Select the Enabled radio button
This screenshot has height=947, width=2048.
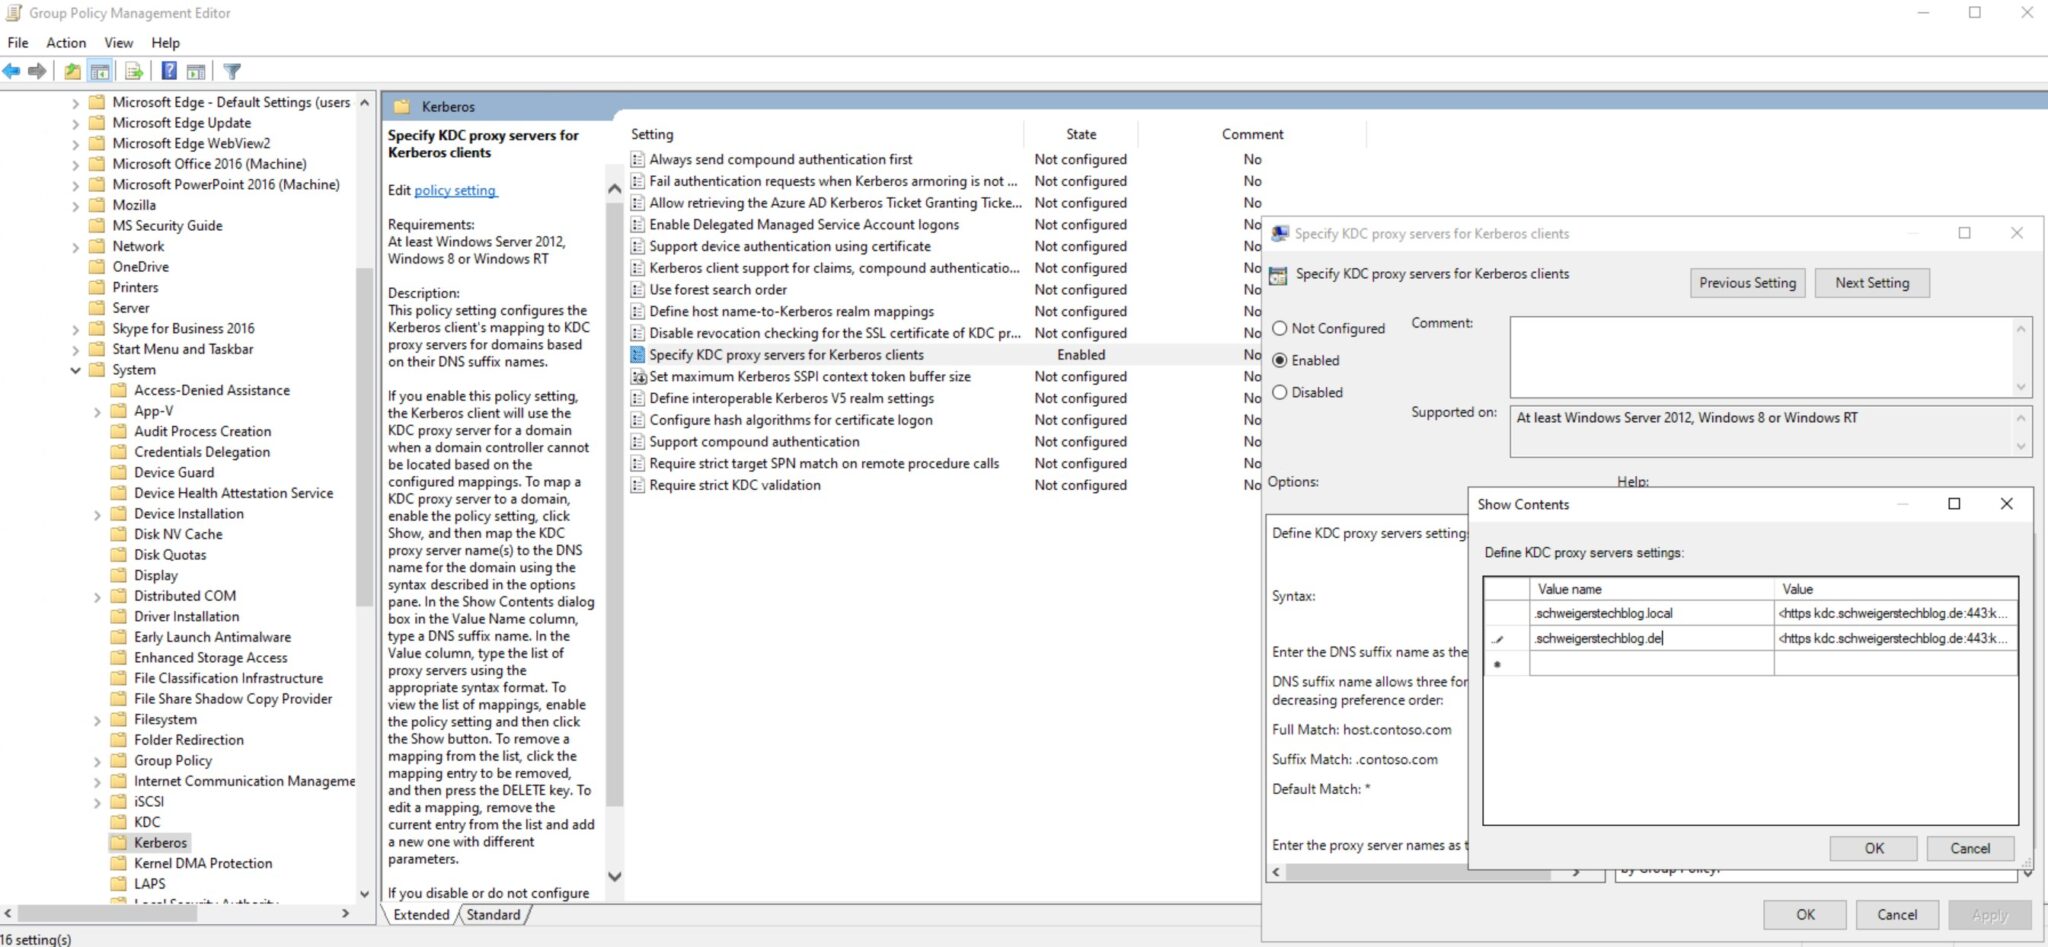click(x=1280, y=360)
